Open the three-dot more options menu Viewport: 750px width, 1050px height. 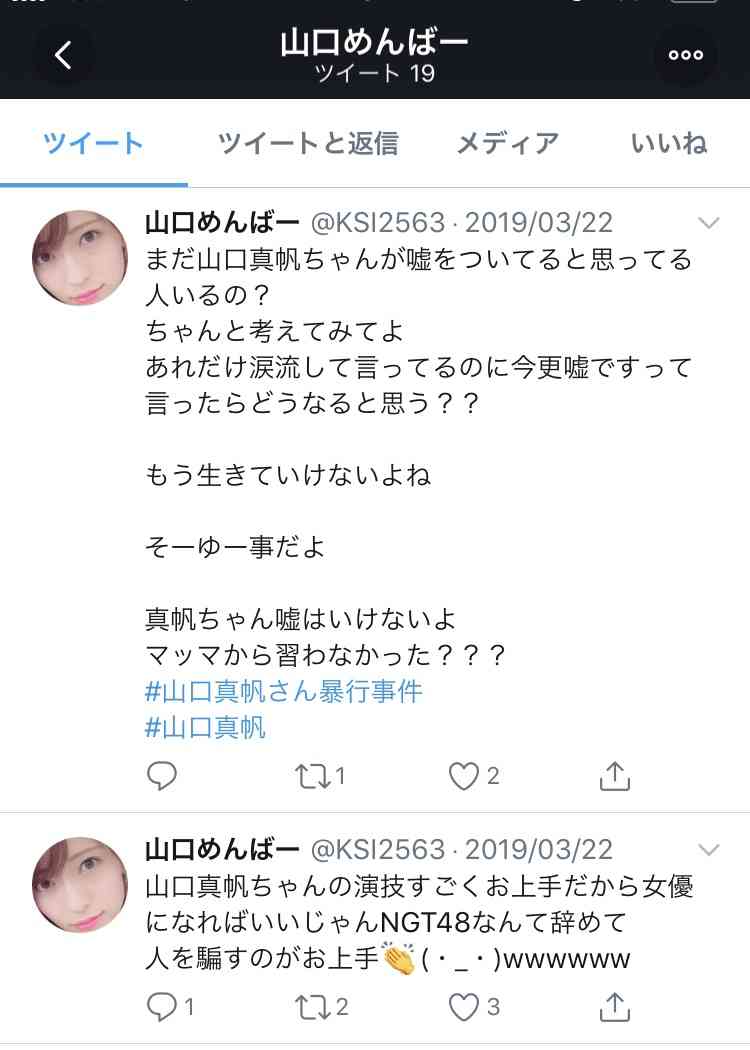point(685,56)
